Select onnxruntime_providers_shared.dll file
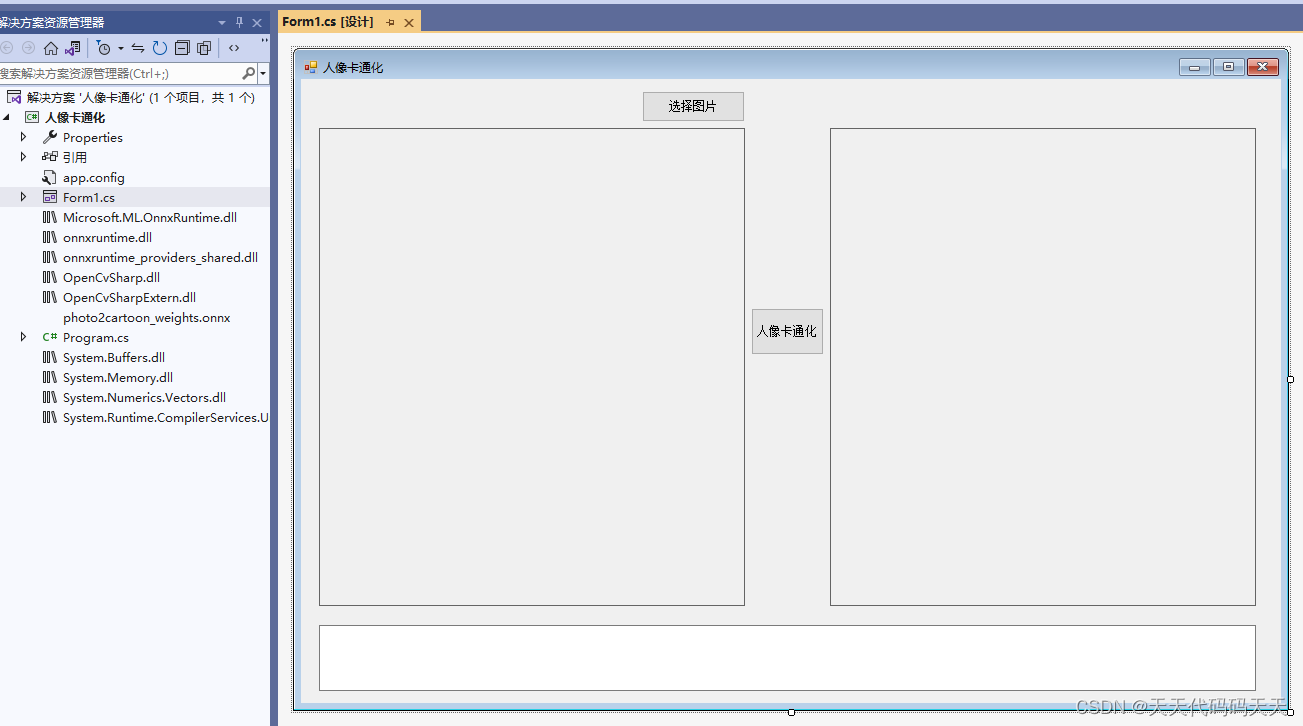The width and height of the screenshot is (1303, 726). tap(160, 257)
